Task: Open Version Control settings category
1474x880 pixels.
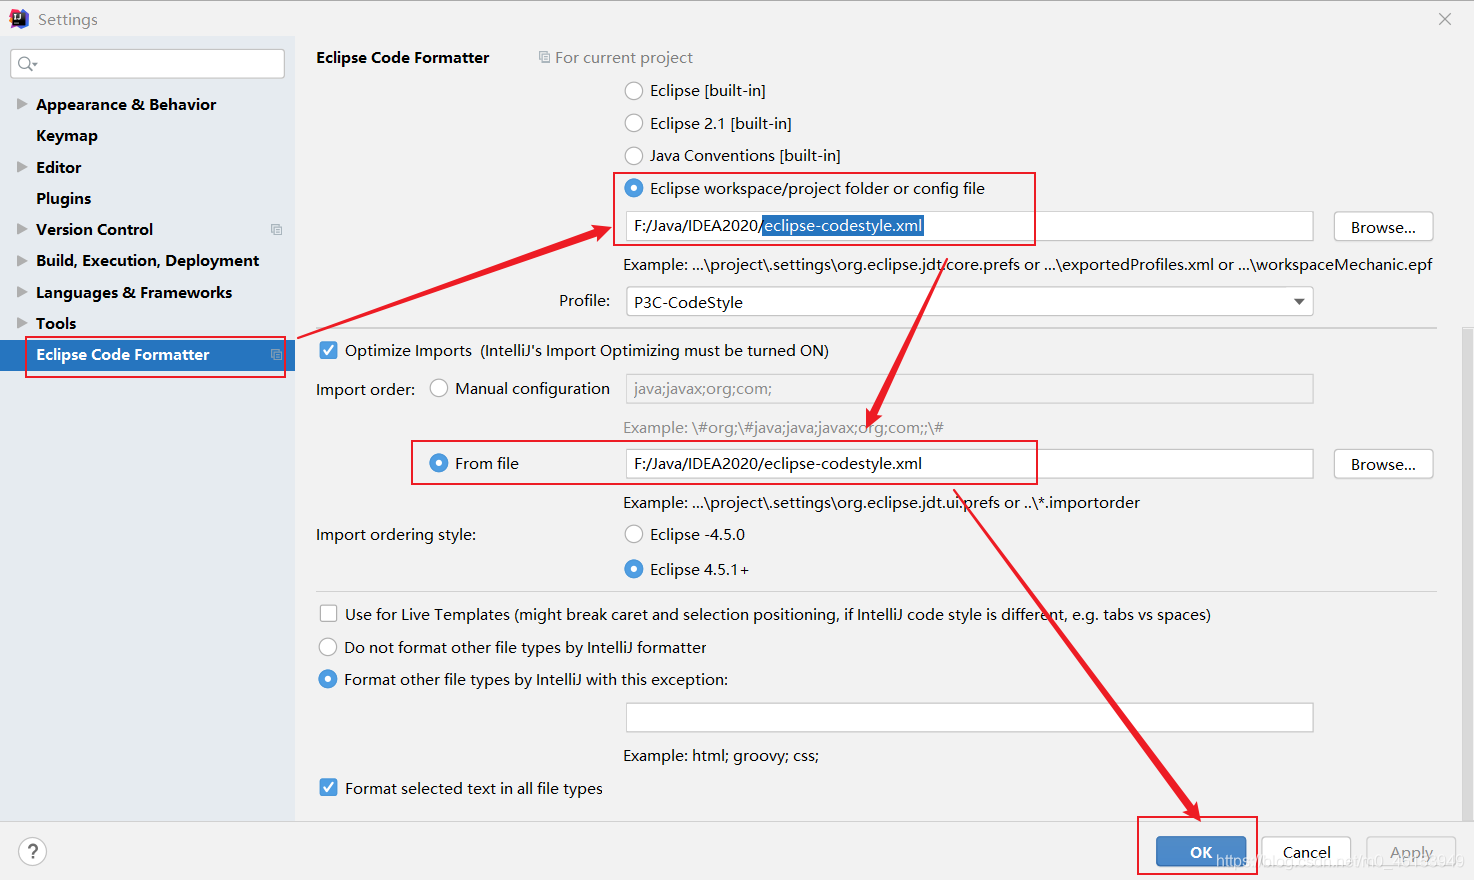Action: 95,230
